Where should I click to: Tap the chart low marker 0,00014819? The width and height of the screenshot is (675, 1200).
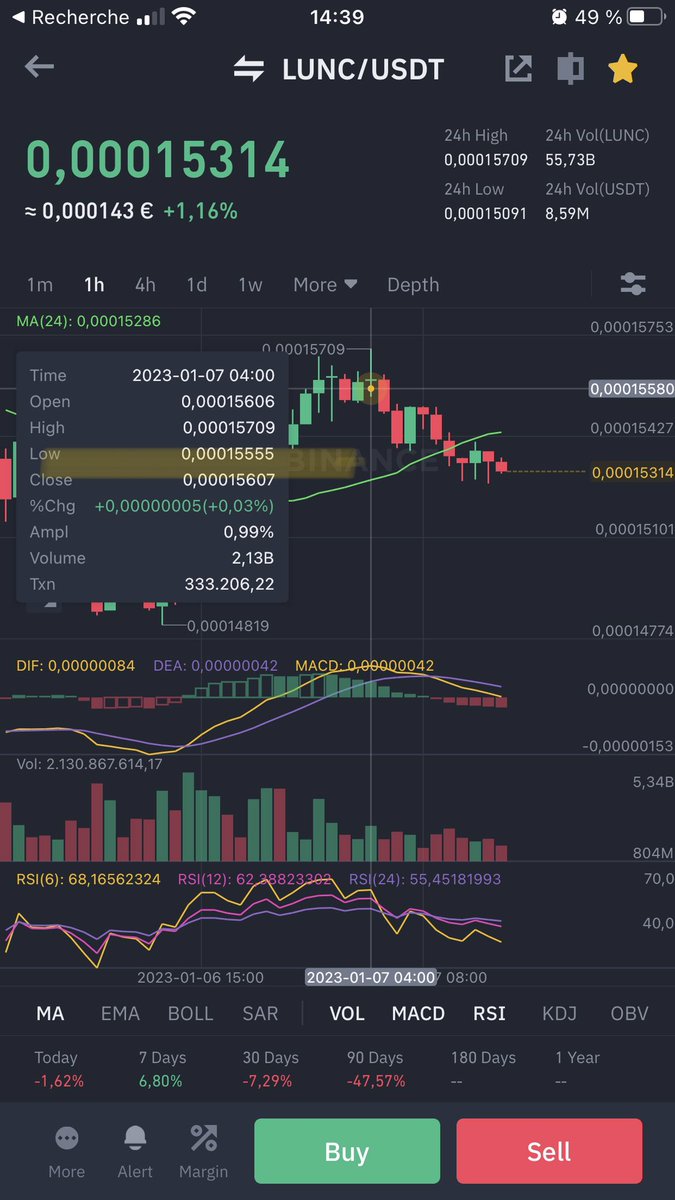[x=227, y=626]
